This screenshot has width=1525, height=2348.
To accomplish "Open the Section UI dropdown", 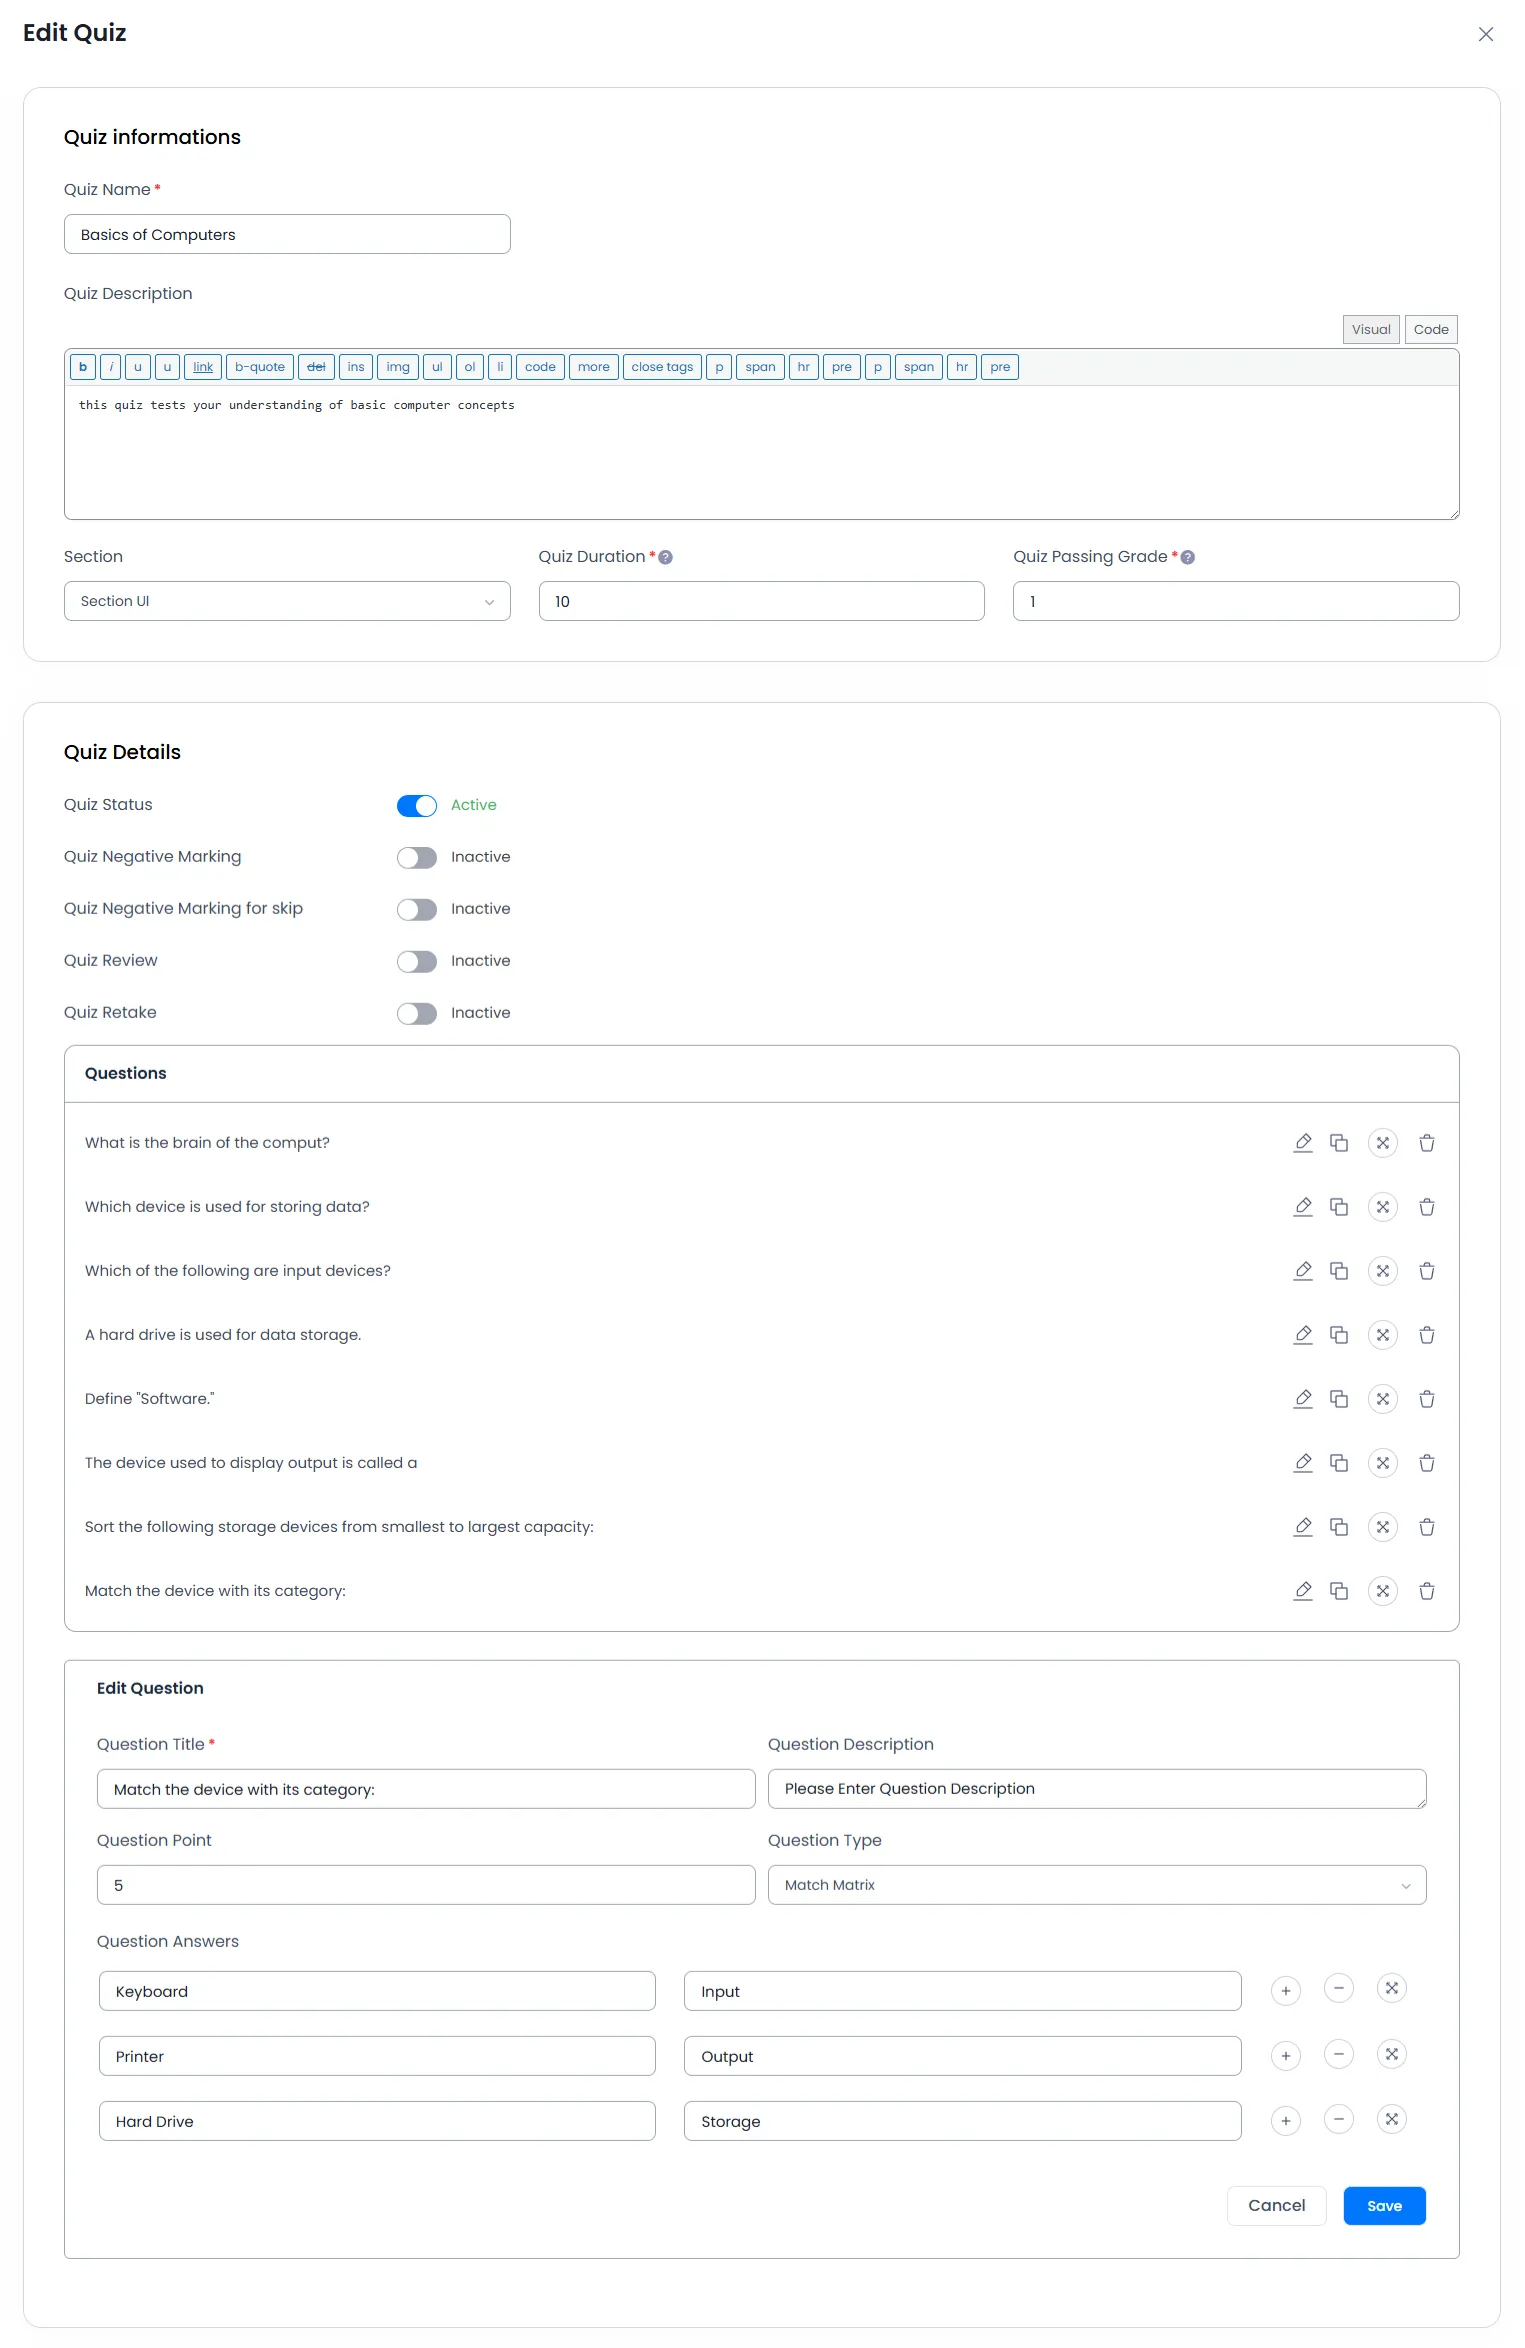I will pyautogui.click(x=287, y=601).
